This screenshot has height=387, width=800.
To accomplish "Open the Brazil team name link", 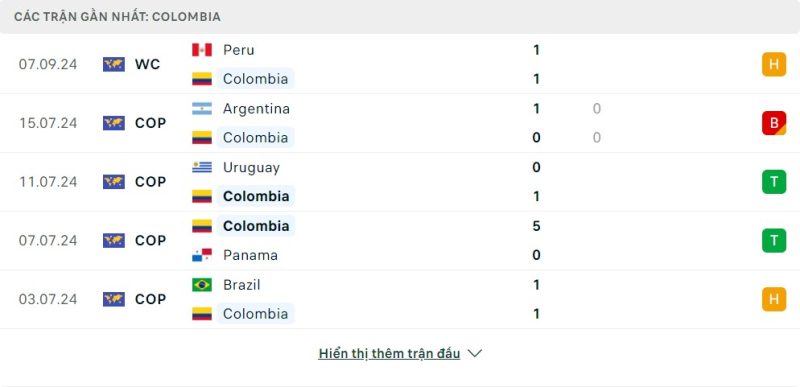I will [242, 285].
